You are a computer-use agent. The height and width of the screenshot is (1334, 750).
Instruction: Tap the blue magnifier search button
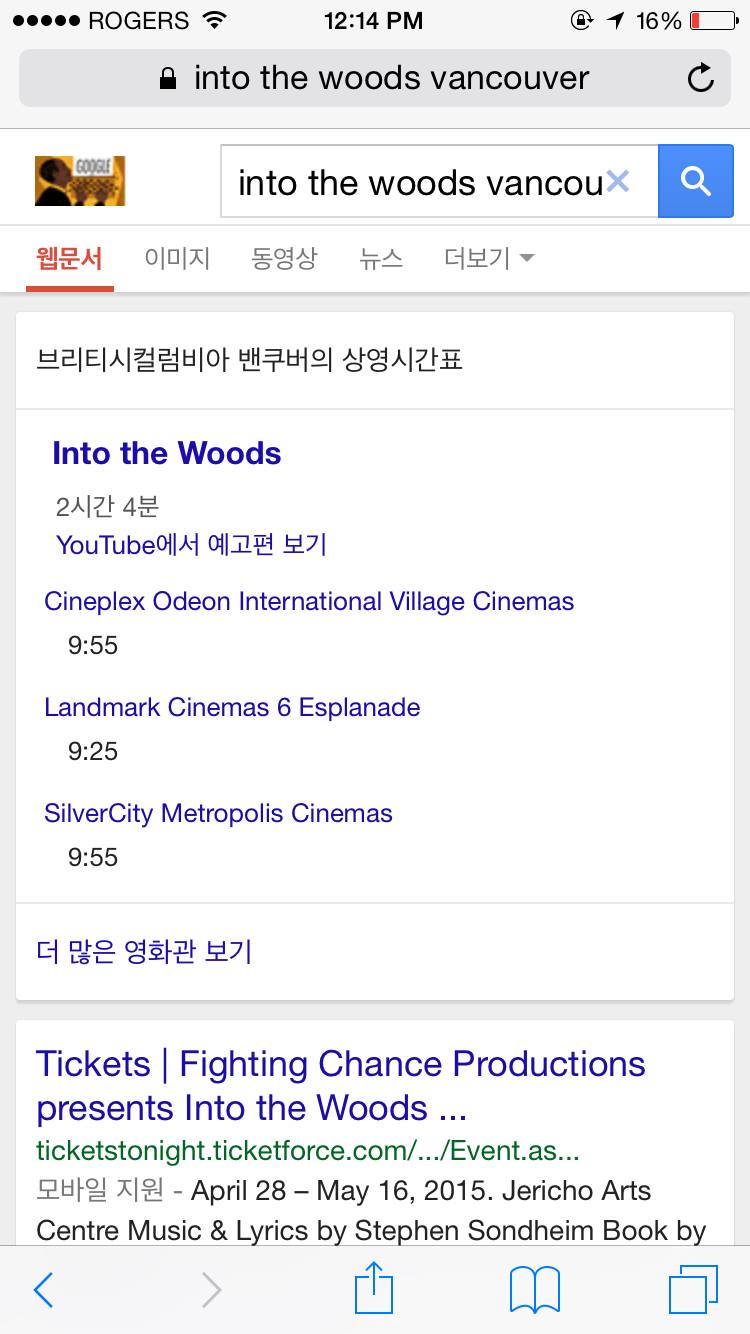(x=695, y=181)
